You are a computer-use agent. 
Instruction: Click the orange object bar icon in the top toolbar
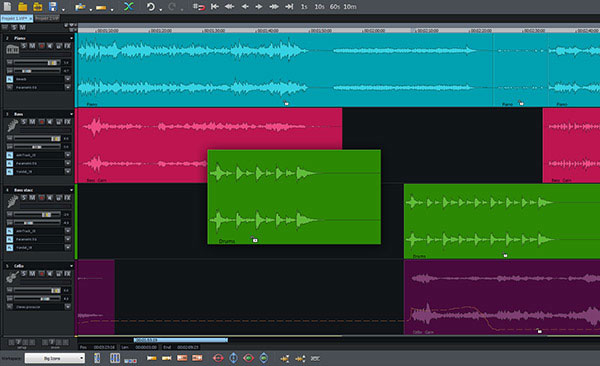coord(101,7)
